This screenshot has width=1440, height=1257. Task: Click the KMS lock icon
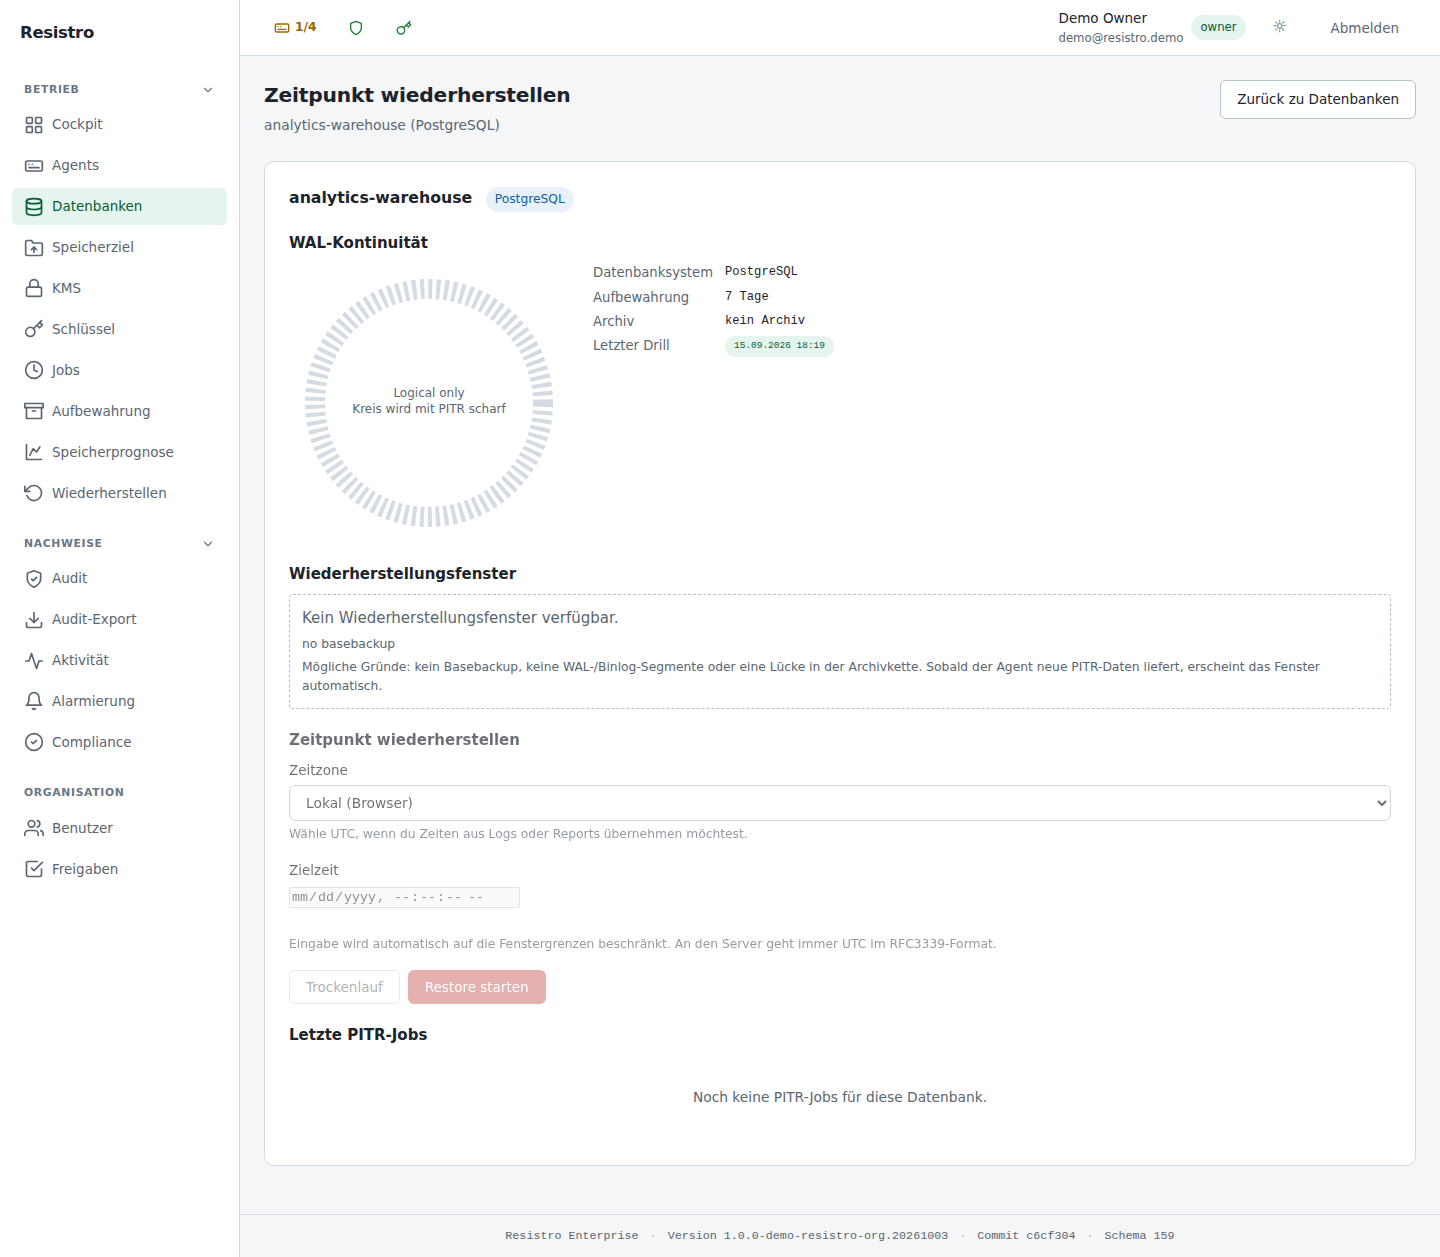(x=34, y=289)
